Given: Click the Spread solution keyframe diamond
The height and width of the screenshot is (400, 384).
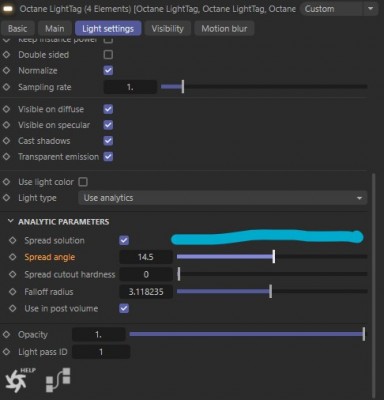Looking at the screenshot, I should coord(13,240).
